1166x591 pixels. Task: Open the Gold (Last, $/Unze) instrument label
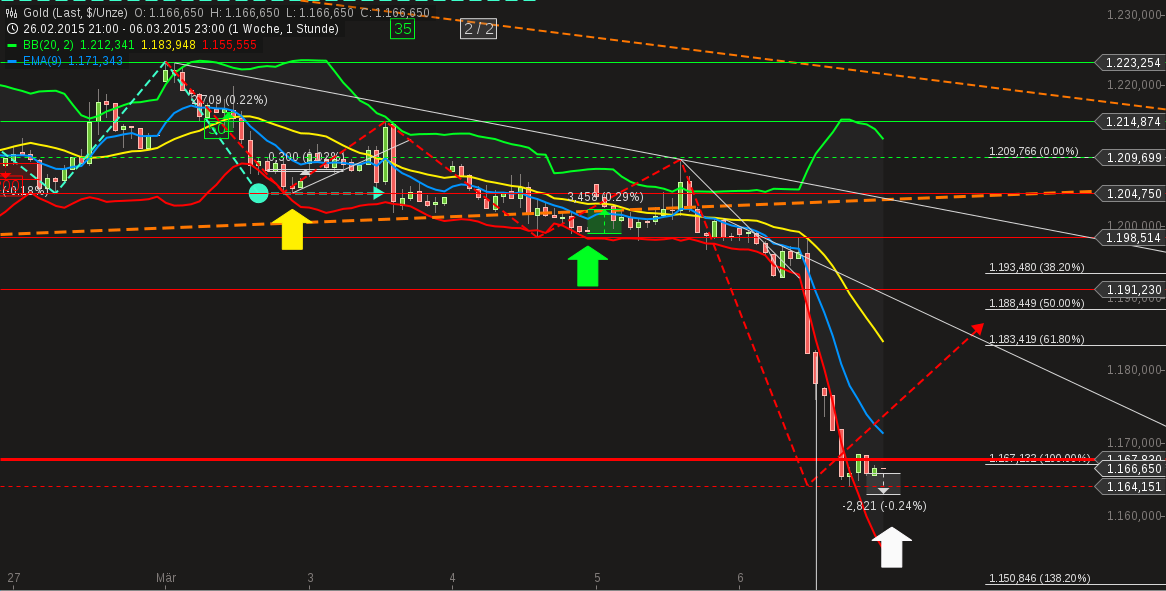75,13
